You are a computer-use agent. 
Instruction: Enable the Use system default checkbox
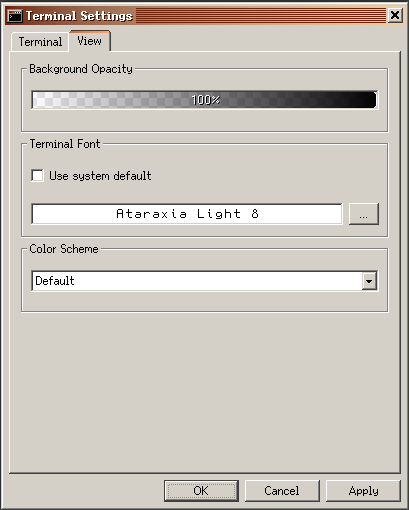37,175
